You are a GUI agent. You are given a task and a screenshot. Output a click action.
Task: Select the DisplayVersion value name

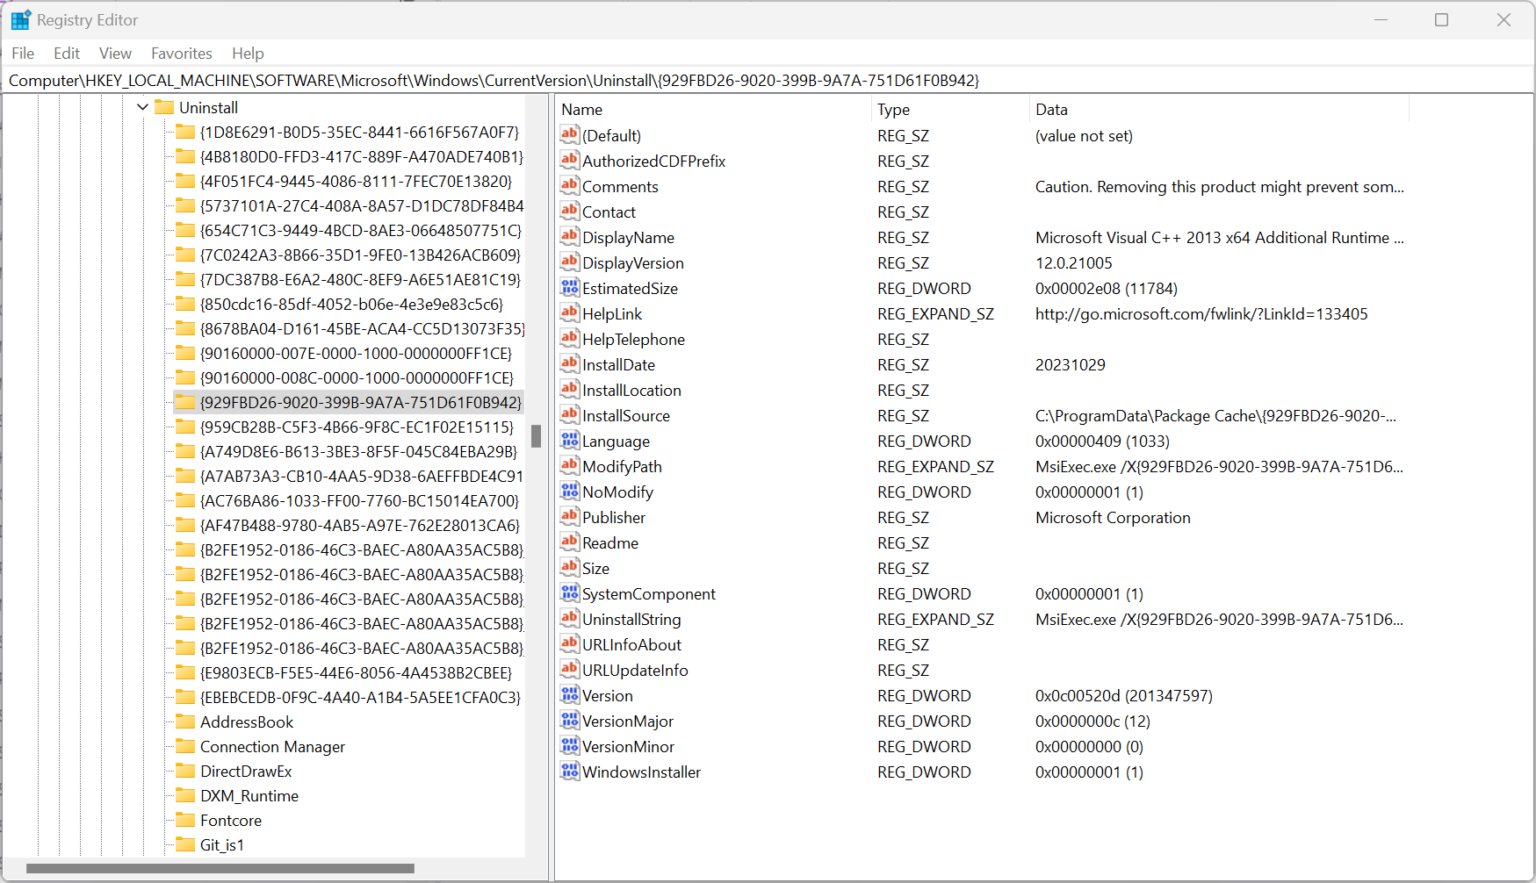pos(633,263)
